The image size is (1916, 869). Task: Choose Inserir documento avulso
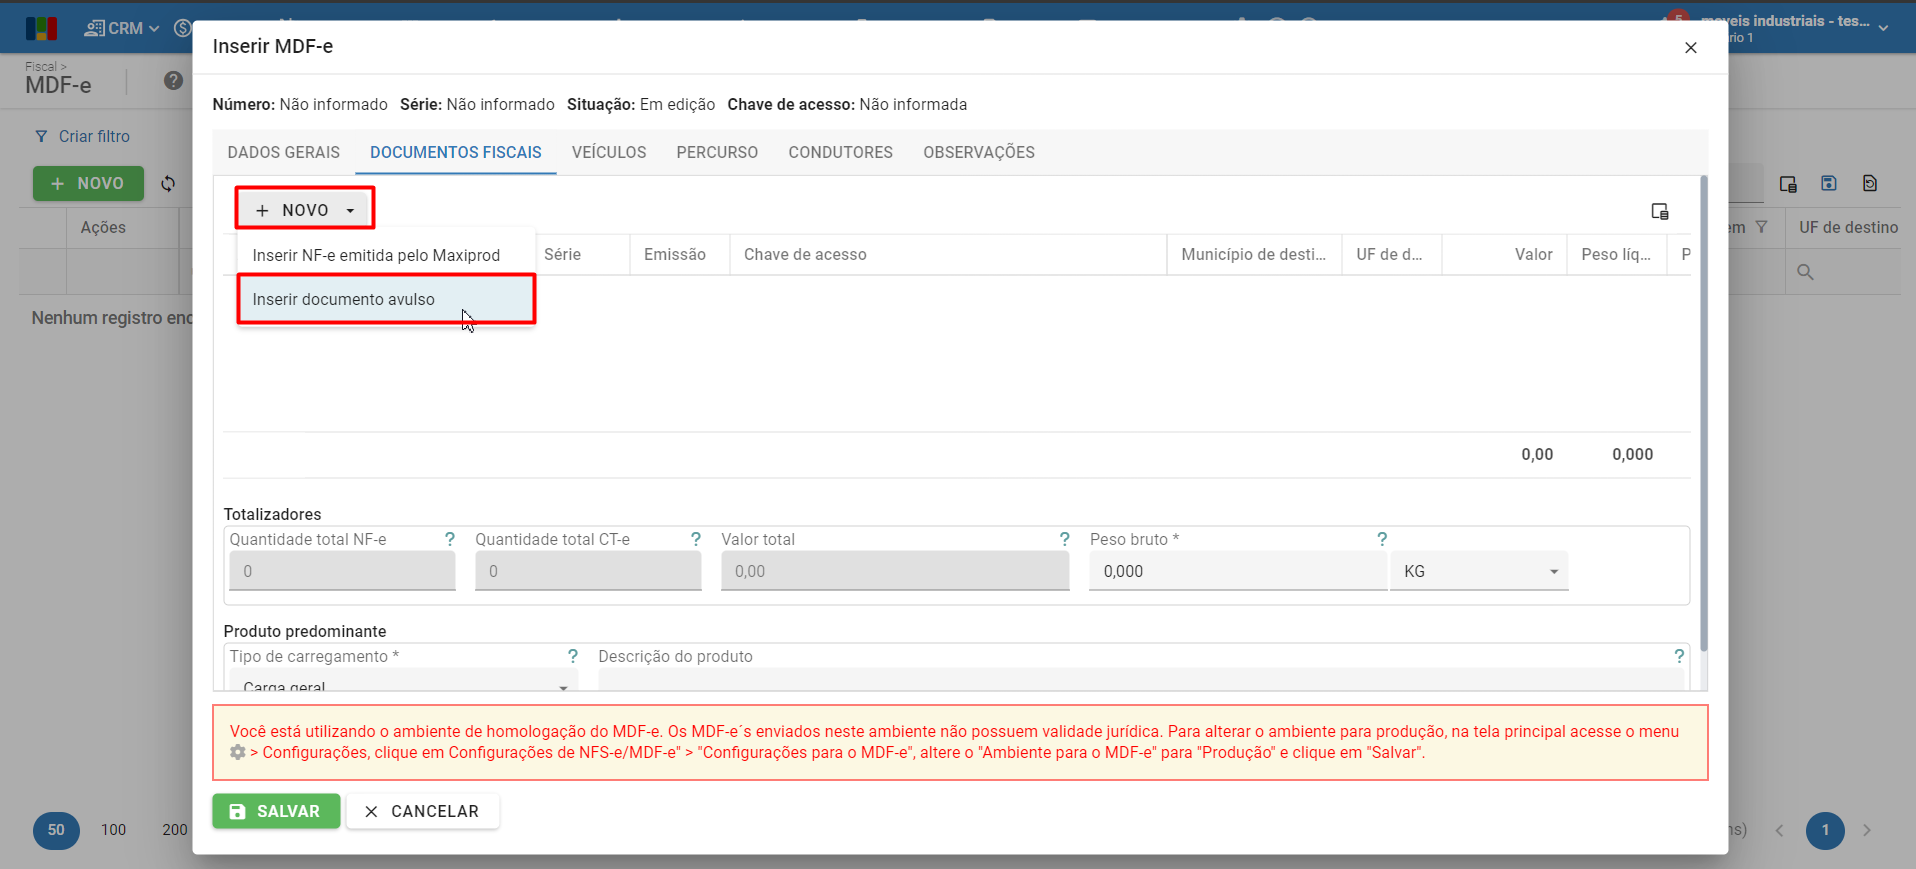click(386, 299)
